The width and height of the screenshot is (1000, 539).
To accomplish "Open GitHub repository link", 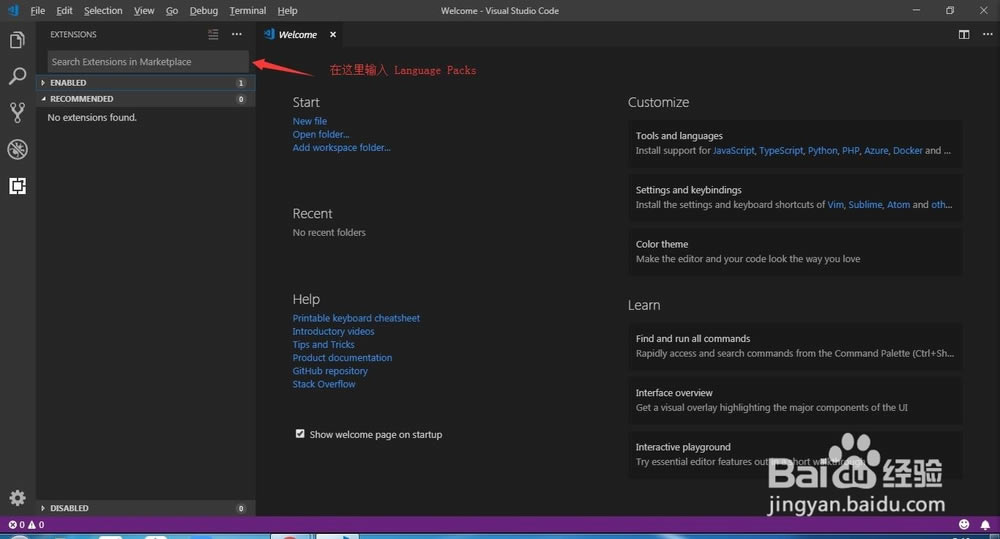I will pos(330,371).
